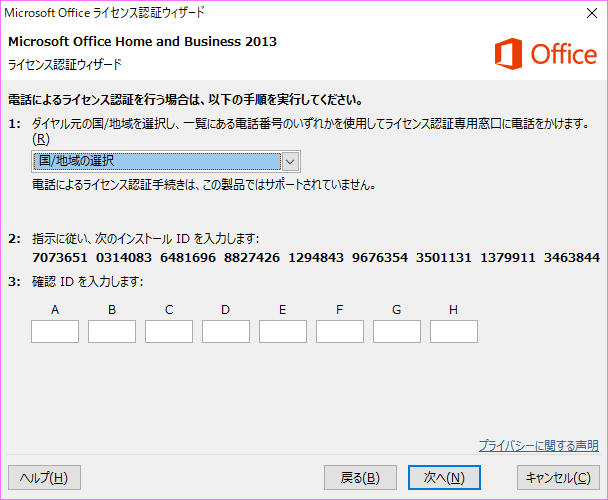
Task: Focus confirmation ID field H
Action: tap(454, 331)
